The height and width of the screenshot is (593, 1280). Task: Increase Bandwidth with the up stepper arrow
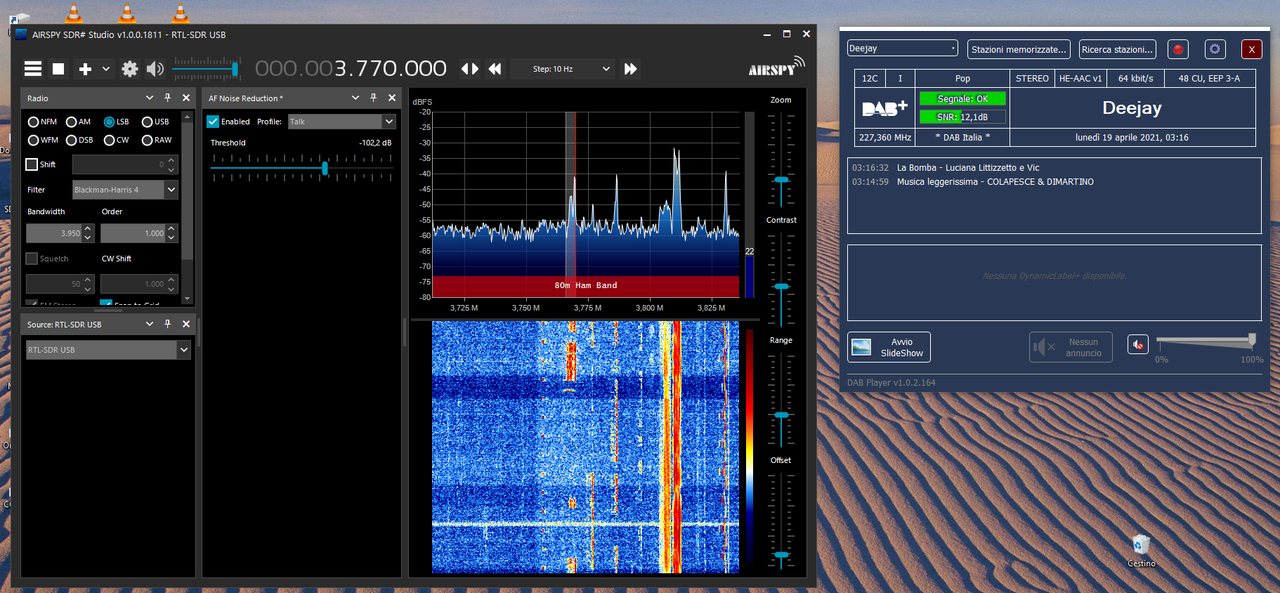[88, 228]
